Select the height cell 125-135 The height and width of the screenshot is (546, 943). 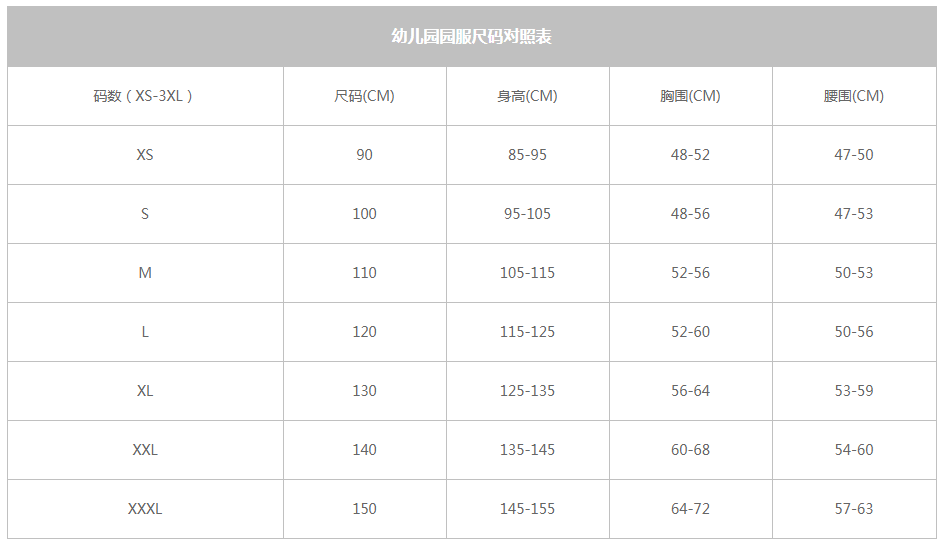(527, 391)
